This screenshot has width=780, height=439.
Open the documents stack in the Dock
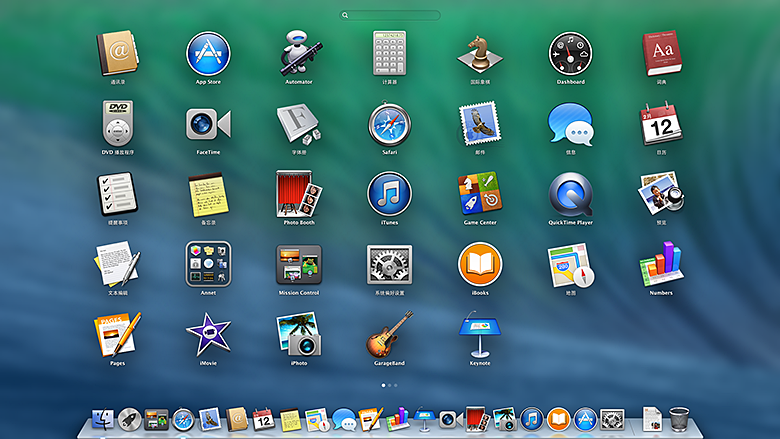652,419
